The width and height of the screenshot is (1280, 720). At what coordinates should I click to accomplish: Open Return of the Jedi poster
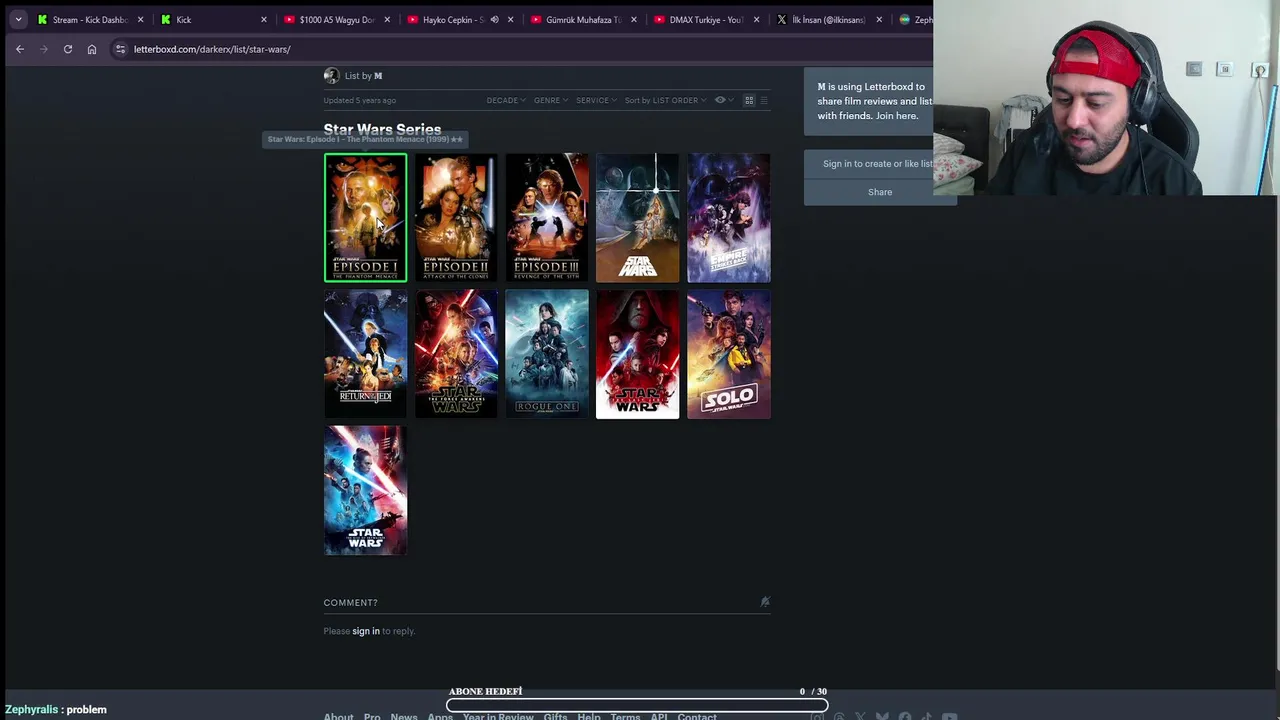[365, 354]
